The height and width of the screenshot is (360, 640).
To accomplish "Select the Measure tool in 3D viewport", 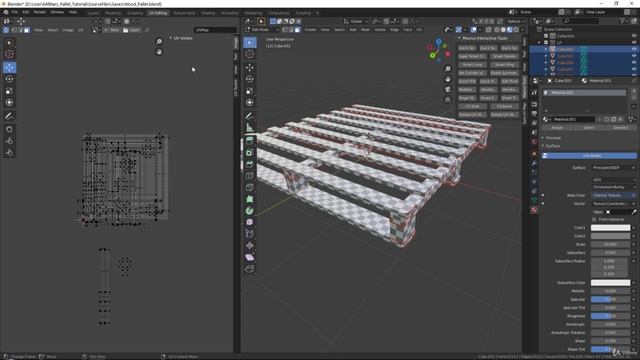I will tap(250, 128).
